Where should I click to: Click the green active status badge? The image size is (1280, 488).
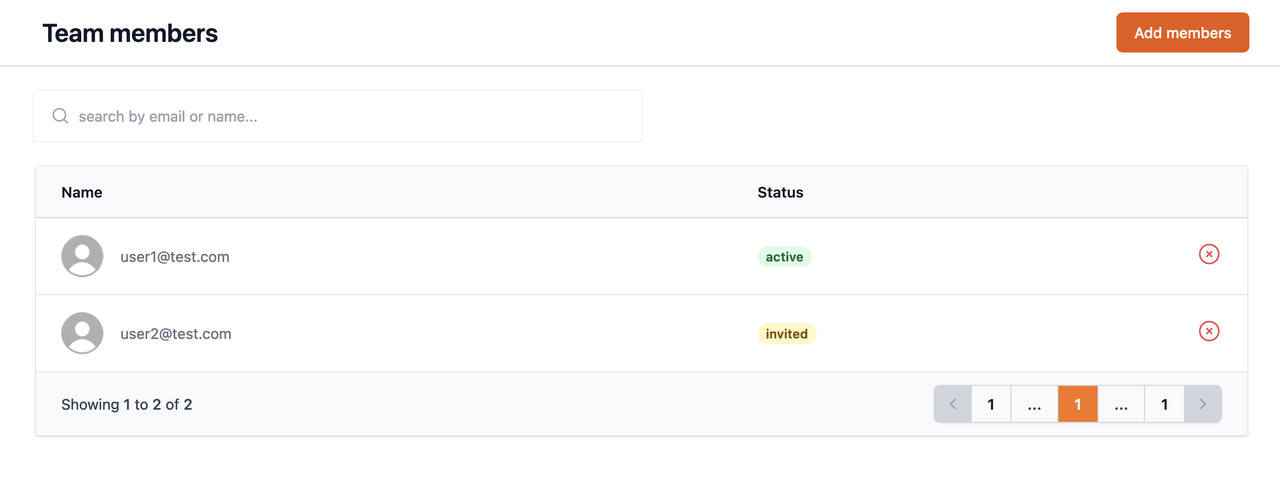pos(784,257)
